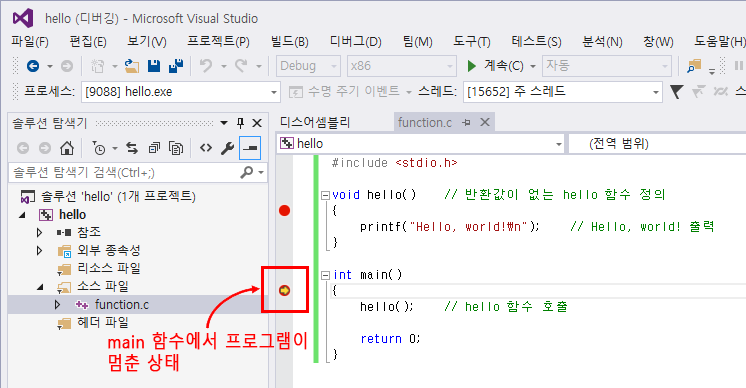Click Solution Explorer Back arrow icon
The image size is (746, 388).
pyautogui.click(x=23, y=148)
